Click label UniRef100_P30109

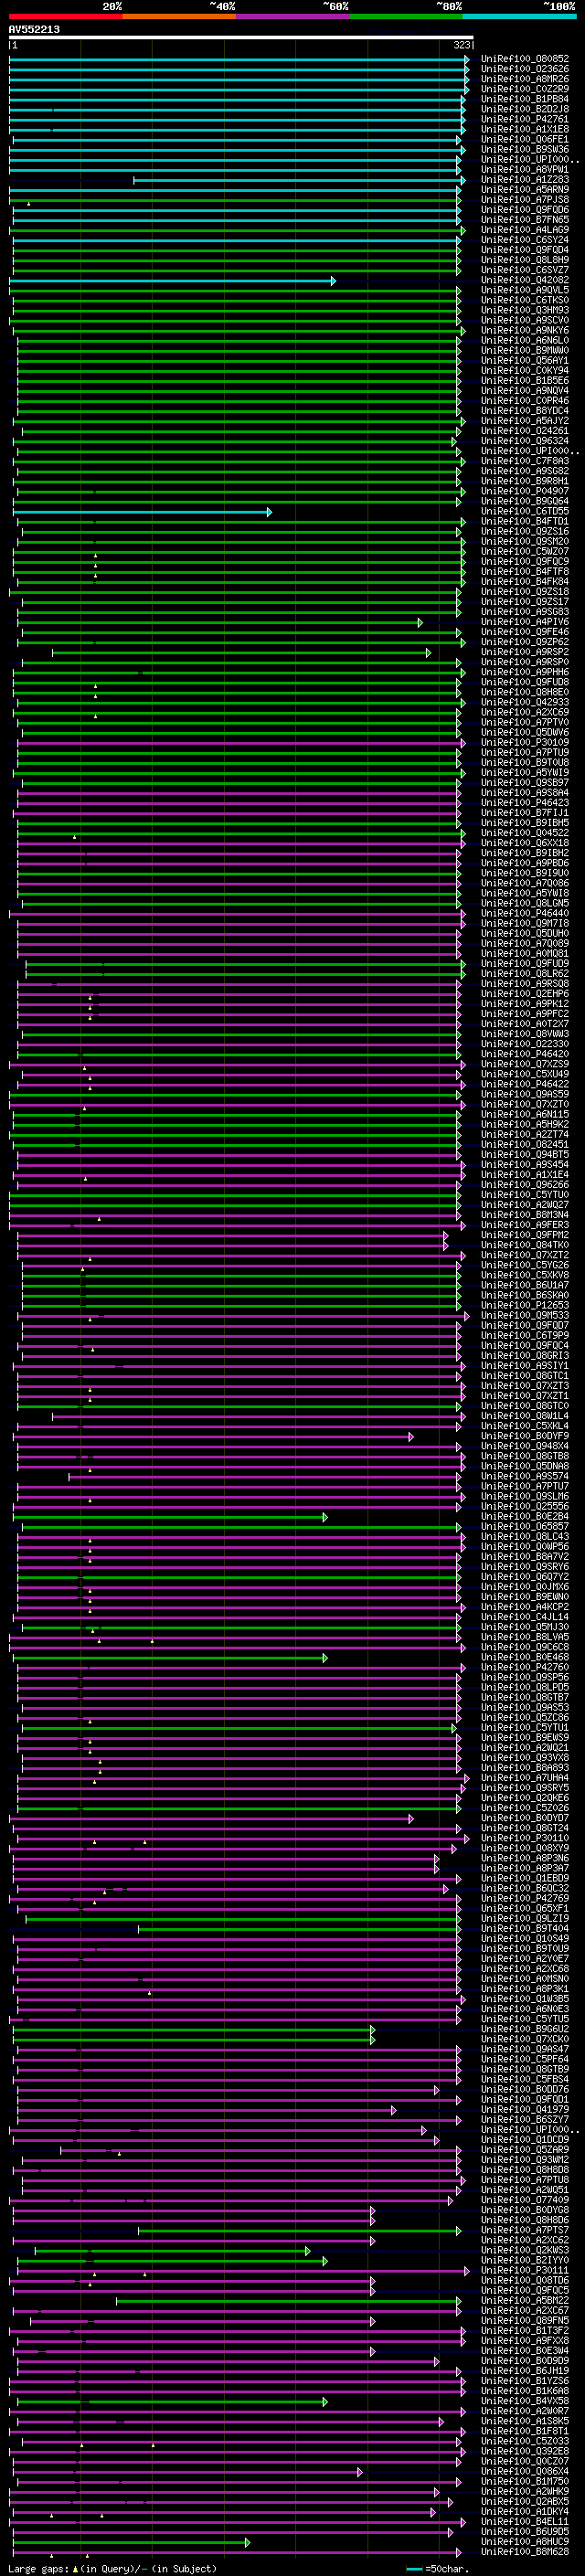pos(525,742)
